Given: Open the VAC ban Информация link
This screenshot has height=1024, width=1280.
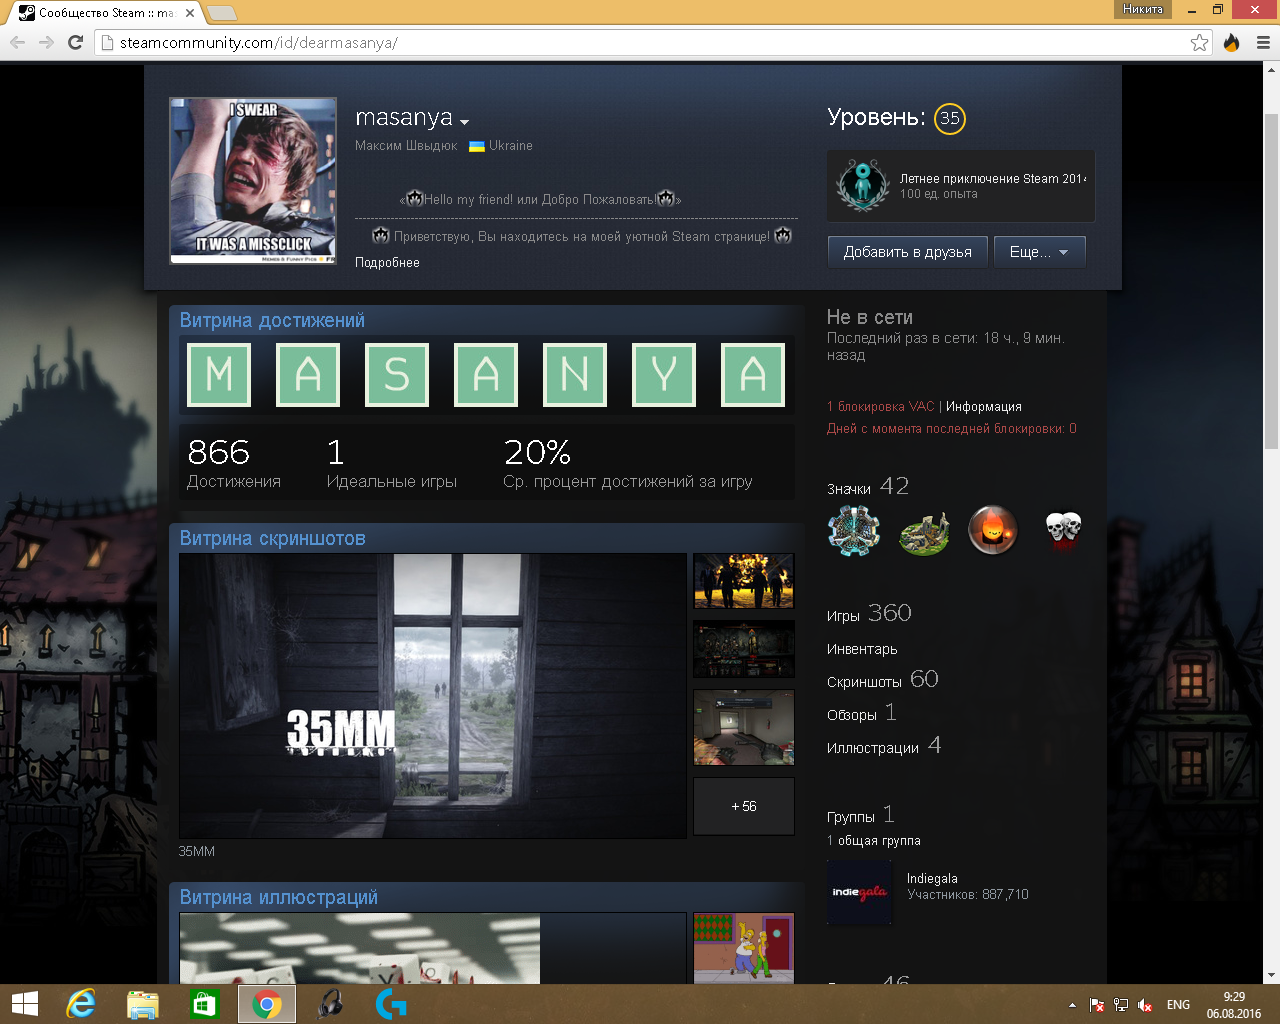Looking at the screenshot, I should [984, 406].
